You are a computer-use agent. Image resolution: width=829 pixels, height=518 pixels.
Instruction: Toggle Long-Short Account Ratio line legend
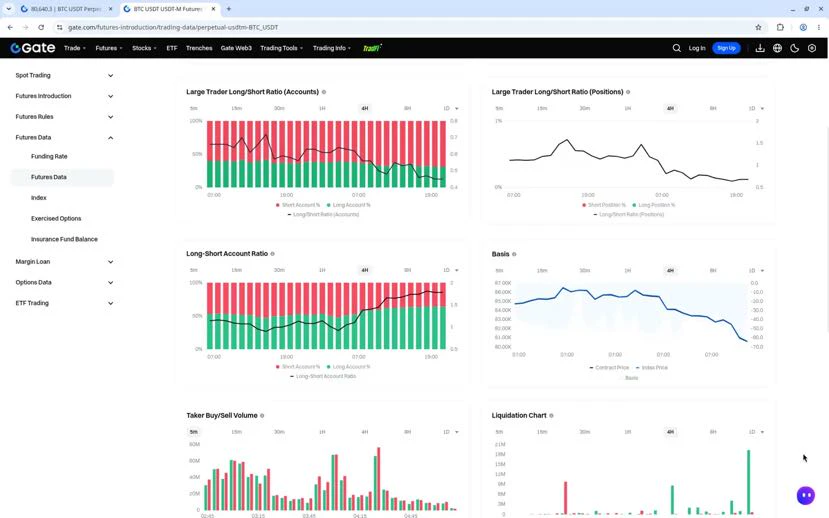tap(324, 376)
